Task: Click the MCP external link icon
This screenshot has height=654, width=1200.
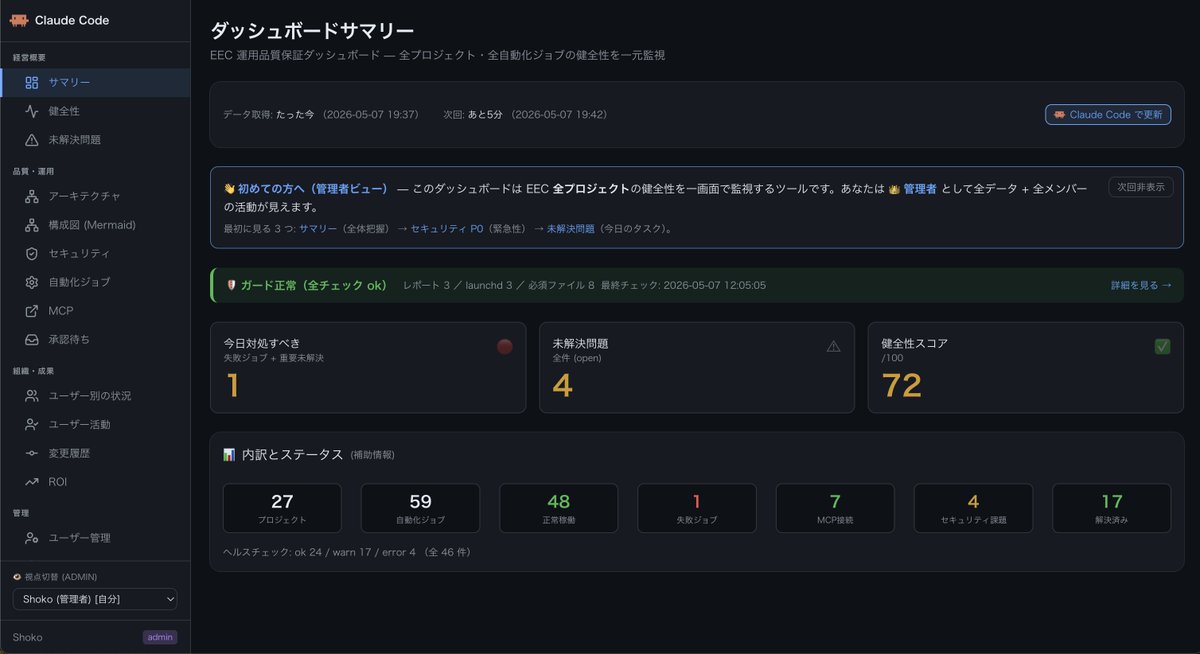Action: point(32,311)
